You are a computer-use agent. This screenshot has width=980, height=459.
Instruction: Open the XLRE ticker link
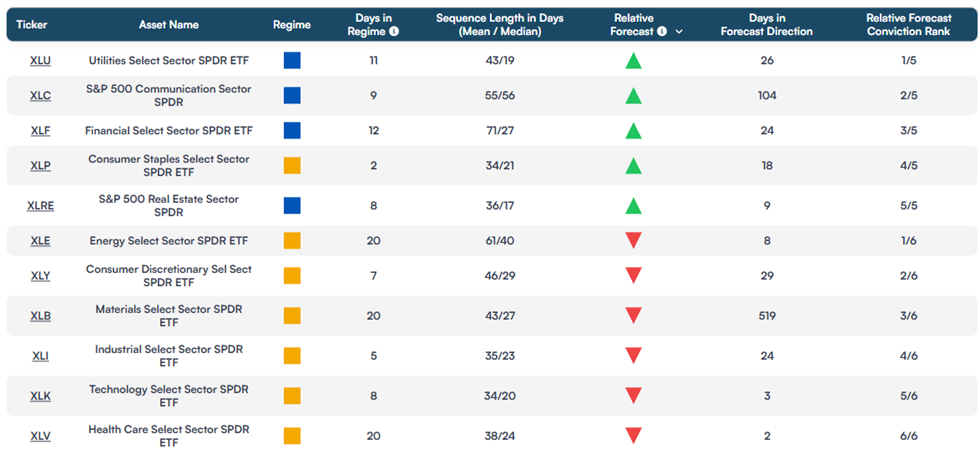tap(41, 206)
